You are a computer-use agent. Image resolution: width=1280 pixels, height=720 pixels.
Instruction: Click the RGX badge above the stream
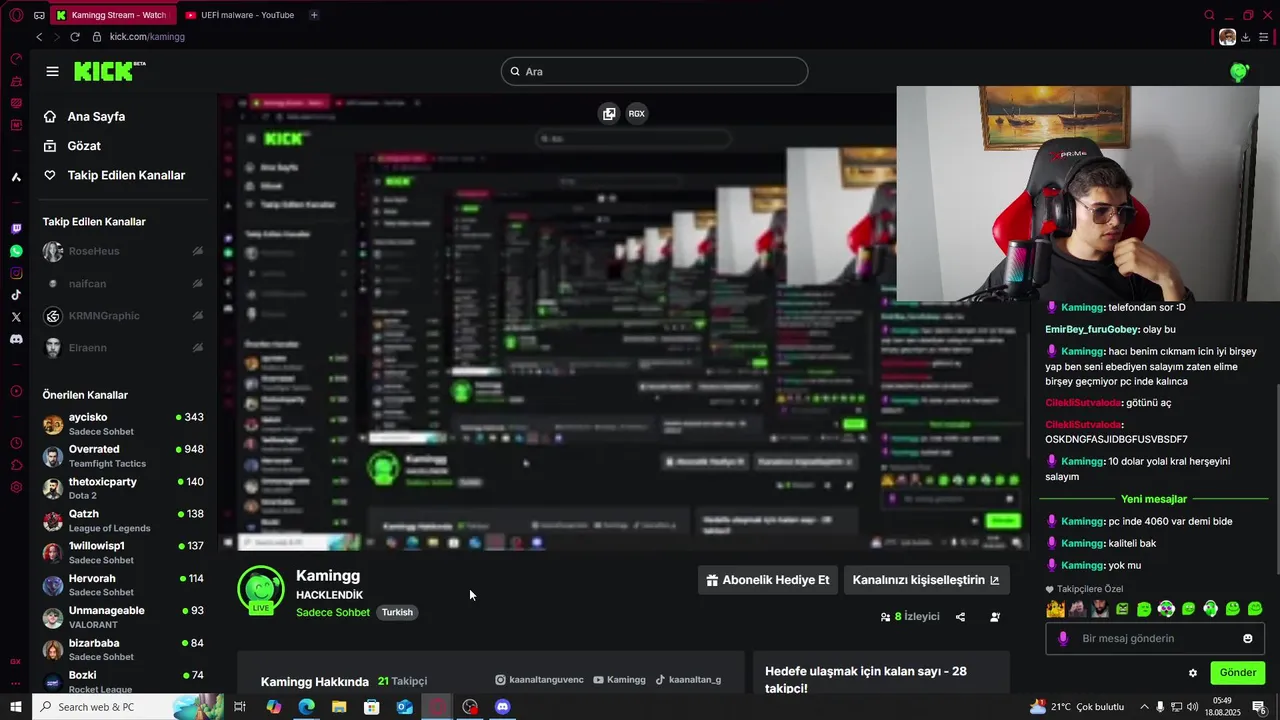[636, 113]
